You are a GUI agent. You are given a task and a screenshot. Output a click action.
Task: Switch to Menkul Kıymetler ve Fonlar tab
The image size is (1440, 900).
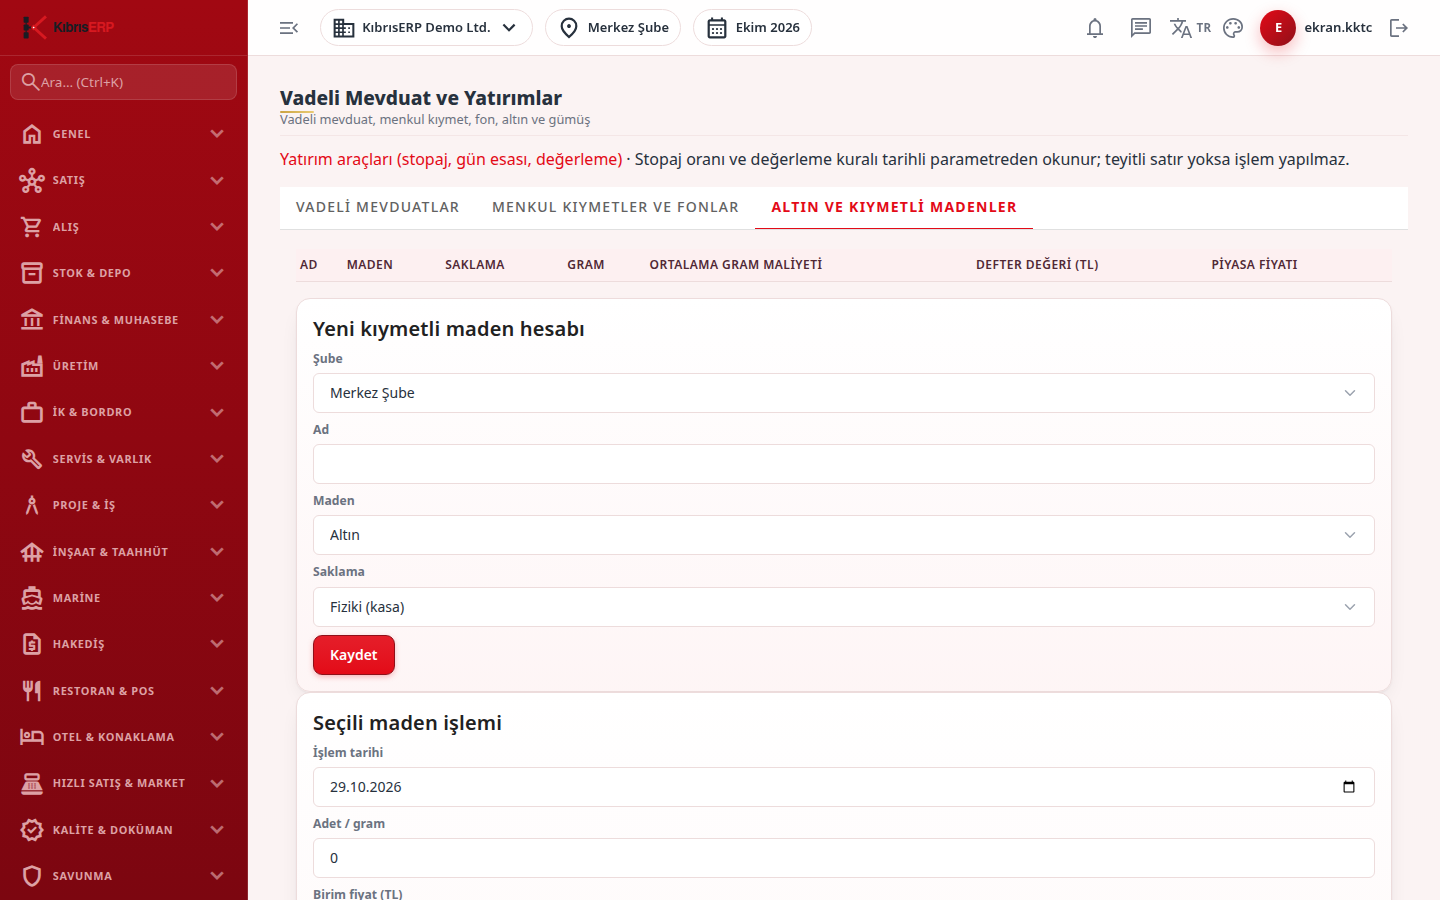point(615,207)
